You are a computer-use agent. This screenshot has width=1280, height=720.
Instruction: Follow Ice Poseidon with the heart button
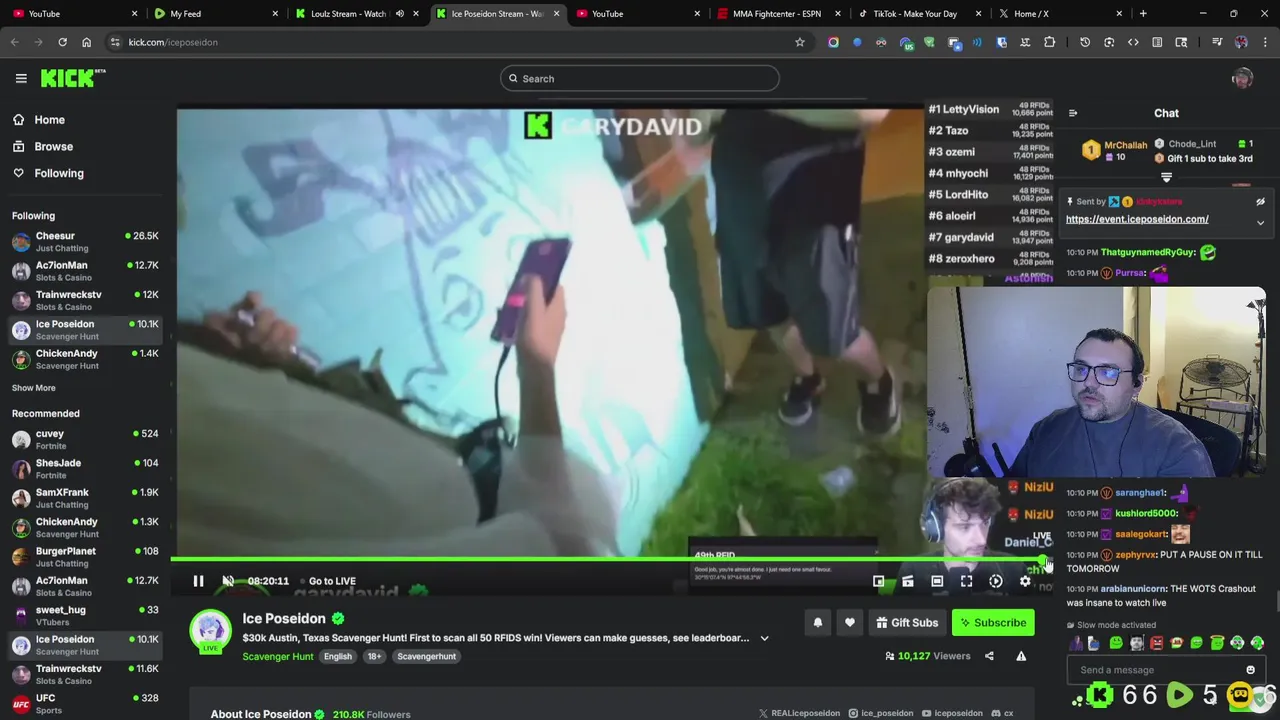[x=849, y=623]
